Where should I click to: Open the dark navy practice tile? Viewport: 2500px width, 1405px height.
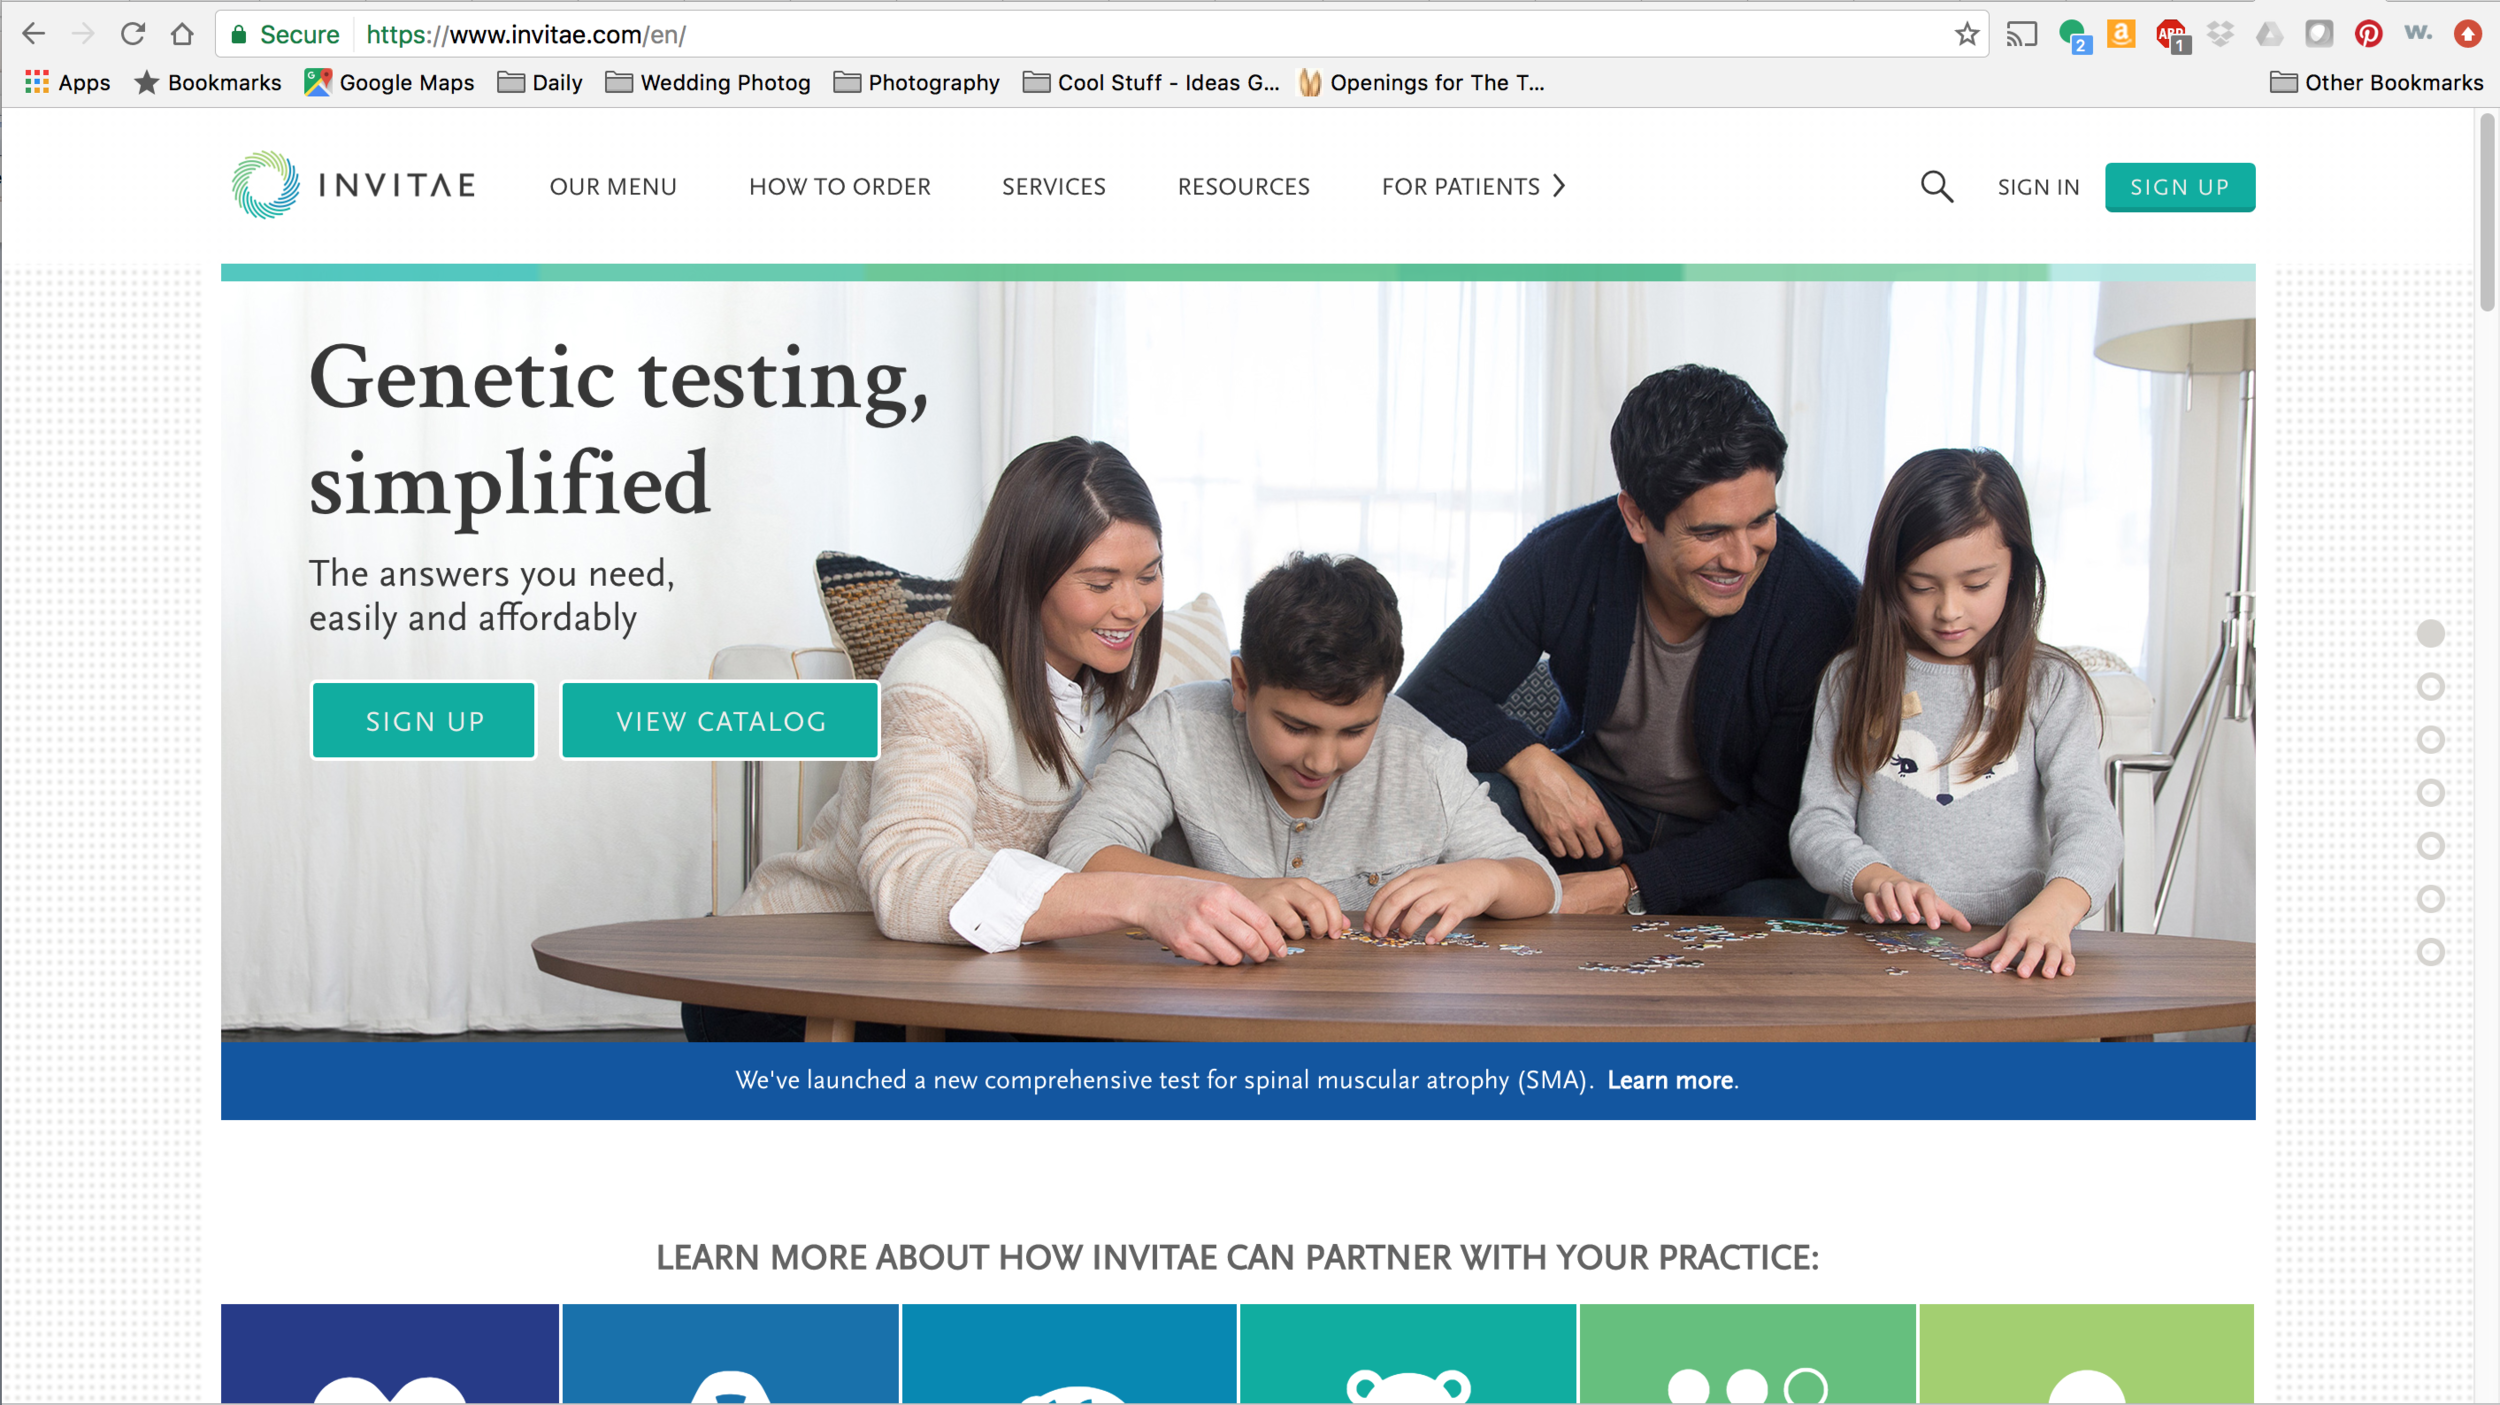[390, 1354]
